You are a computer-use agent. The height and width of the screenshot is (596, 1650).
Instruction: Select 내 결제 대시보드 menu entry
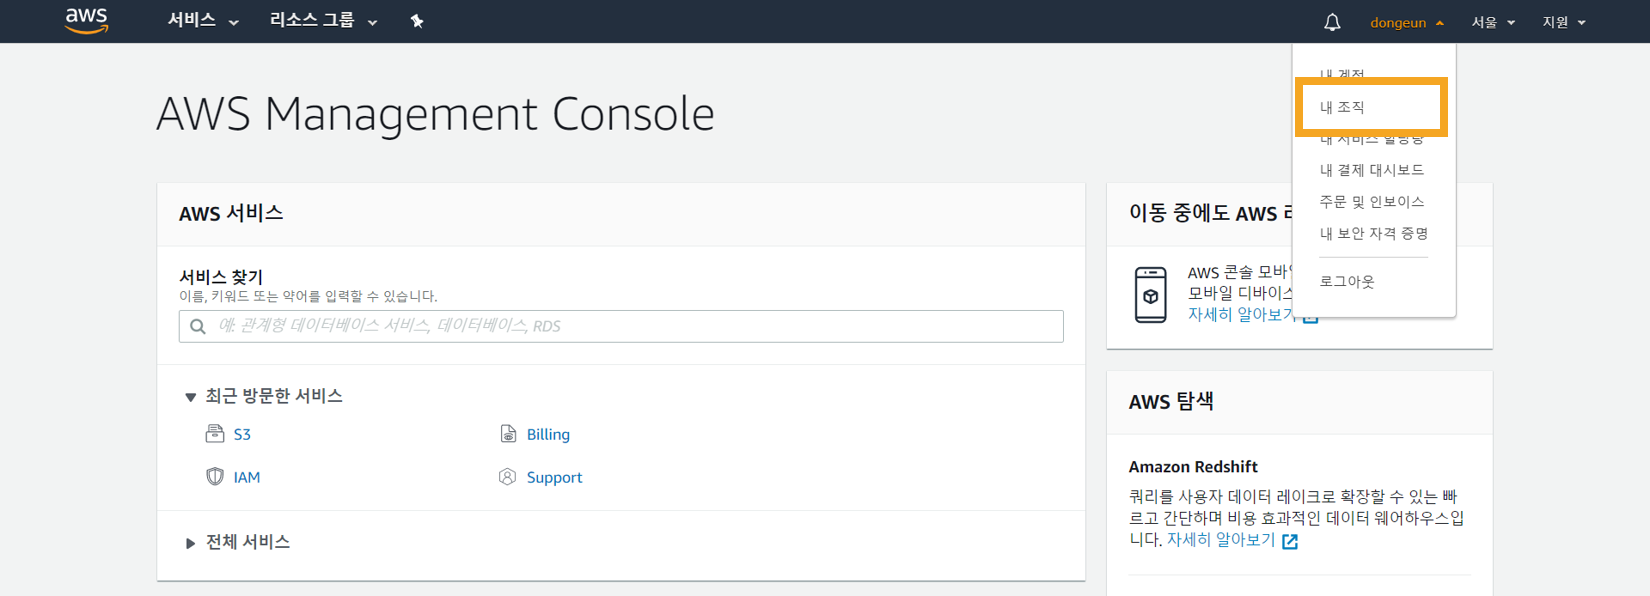pyautogui.click(x=1371, y=170)
